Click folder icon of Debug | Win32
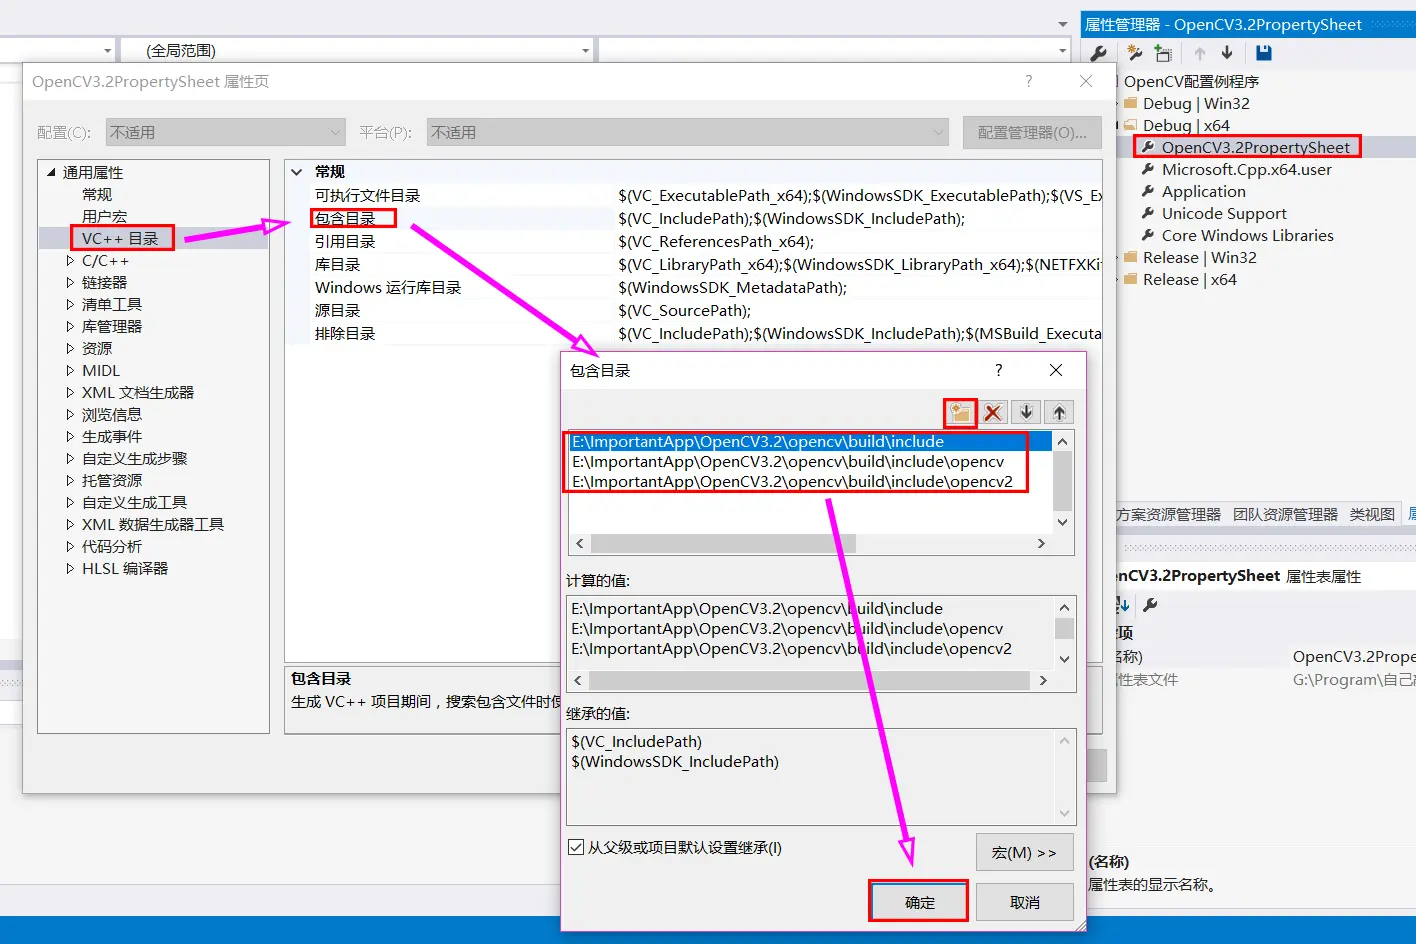 click(x=1131, y=103)
